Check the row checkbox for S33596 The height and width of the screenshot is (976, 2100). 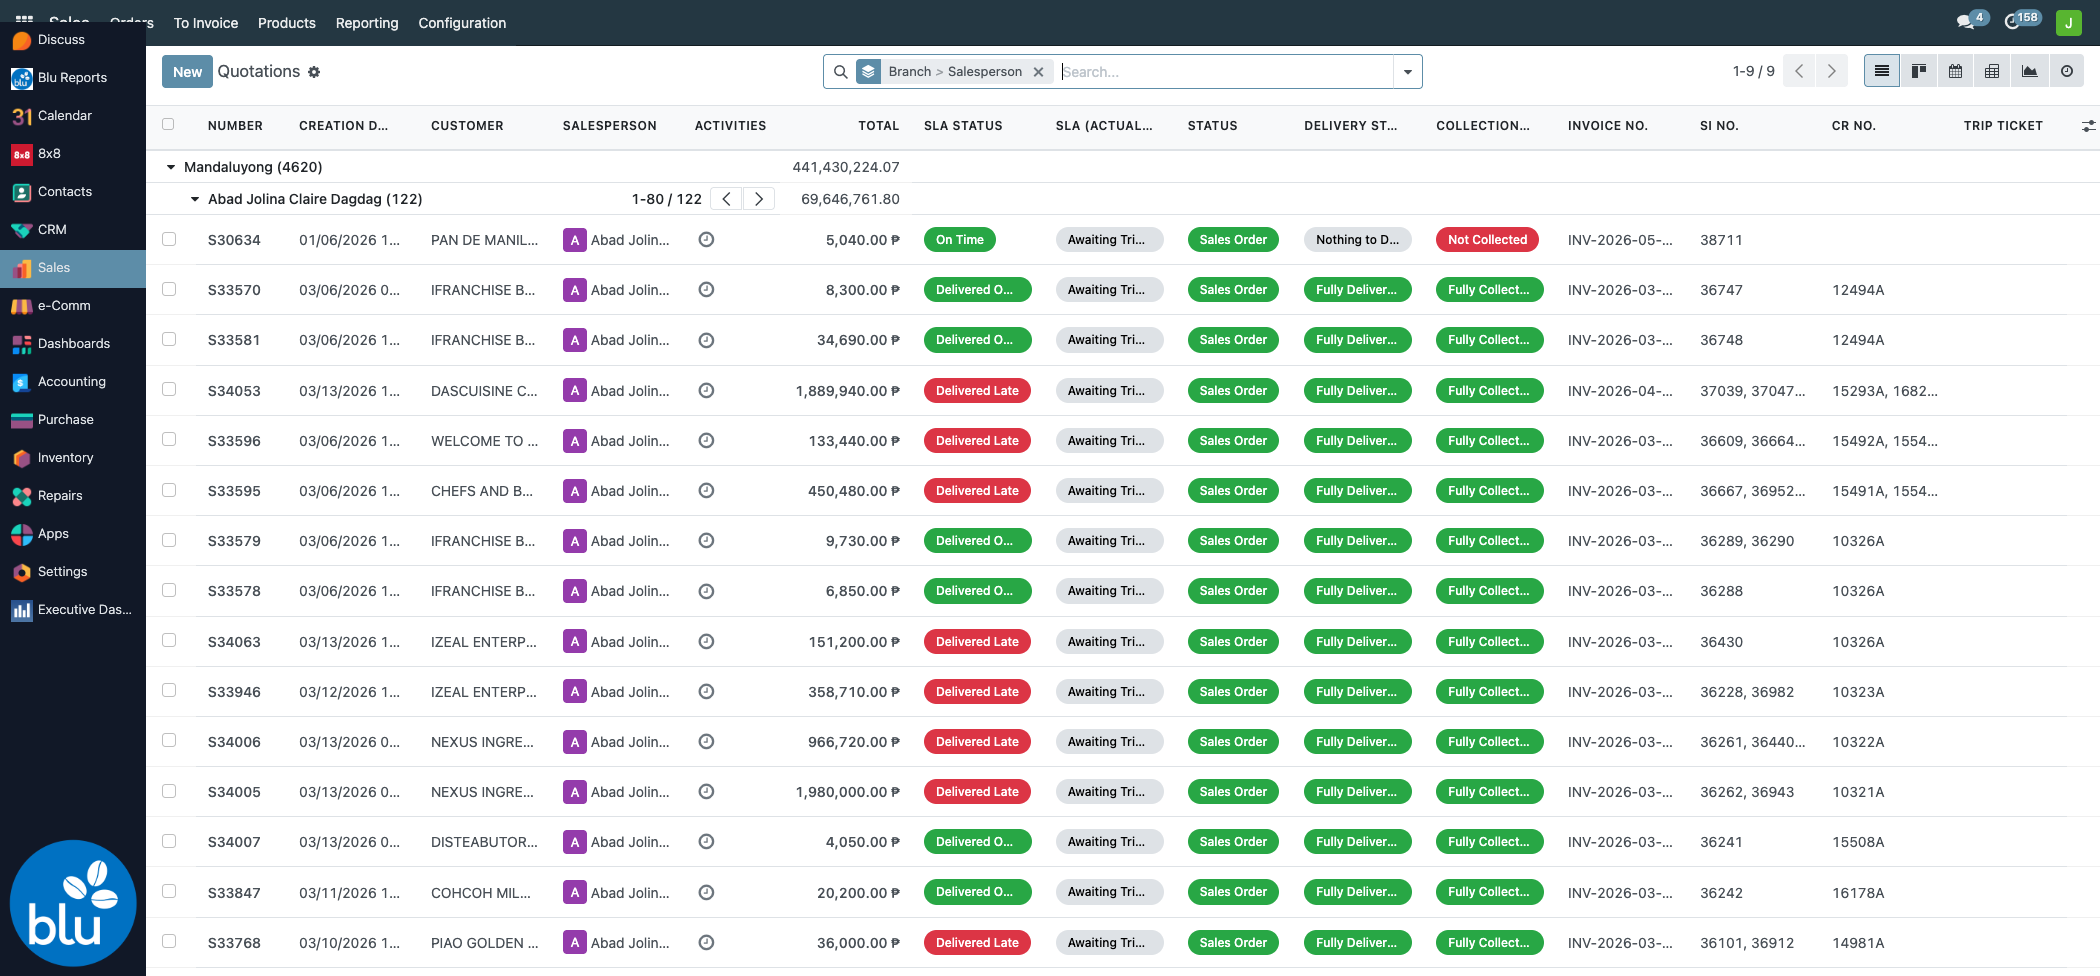(169, 440)
